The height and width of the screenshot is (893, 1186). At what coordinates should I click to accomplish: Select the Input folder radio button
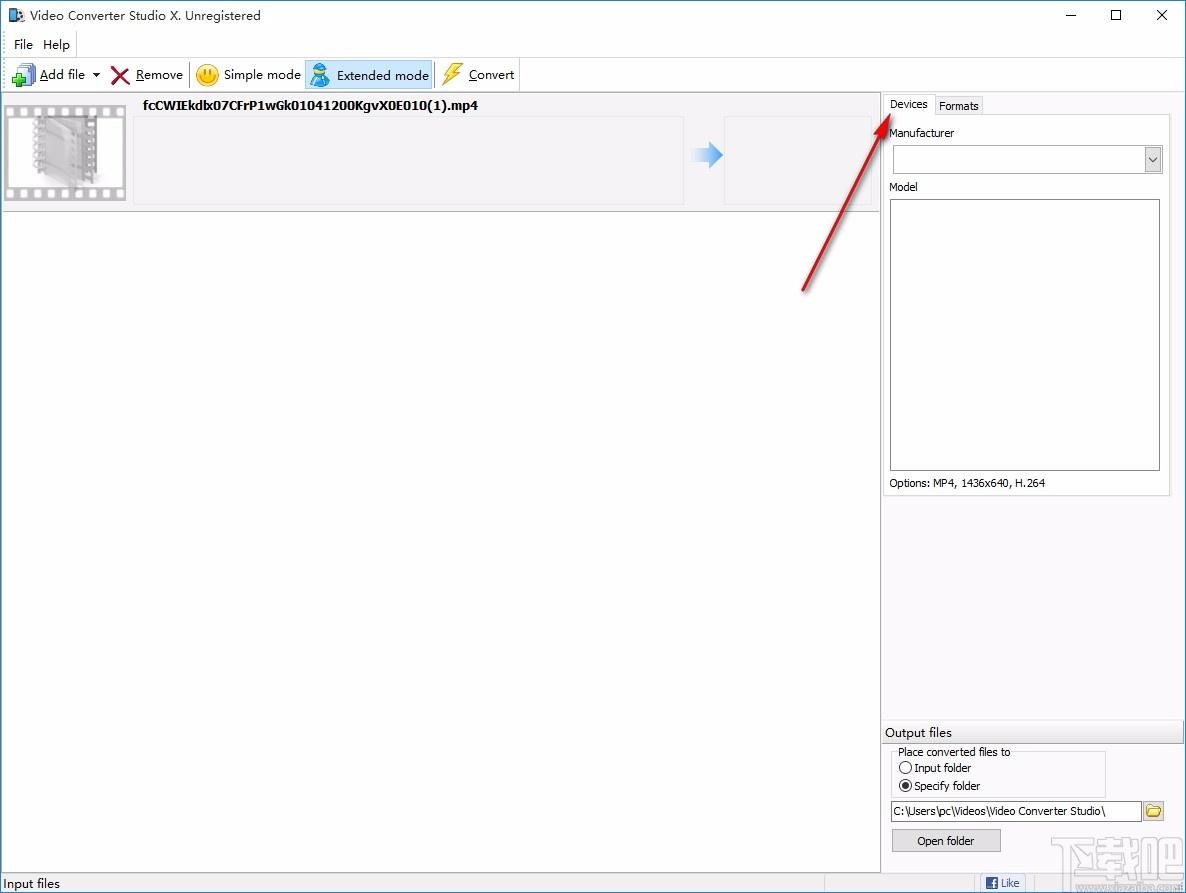pos(905,767)
